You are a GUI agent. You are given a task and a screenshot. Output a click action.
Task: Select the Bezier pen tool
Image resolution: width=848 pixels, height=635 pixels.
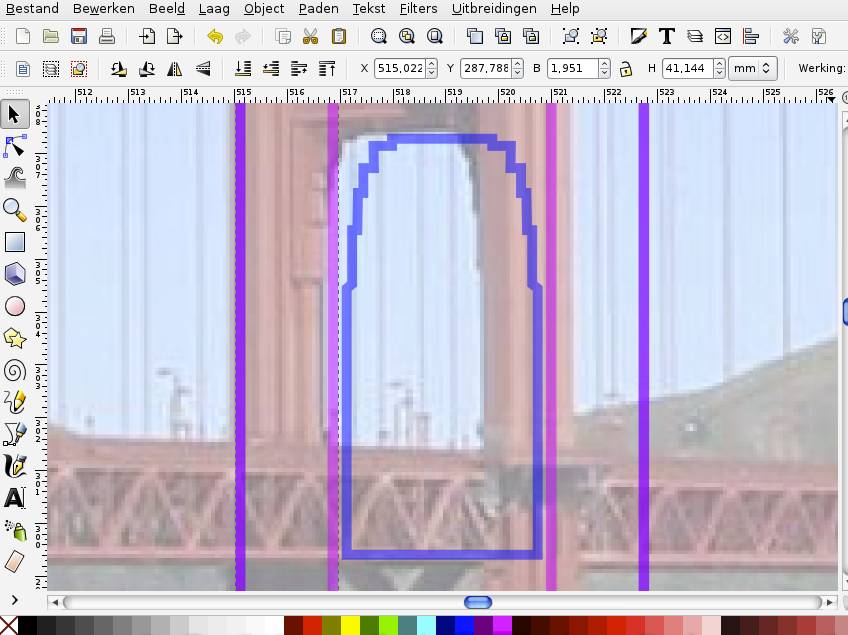15,434
